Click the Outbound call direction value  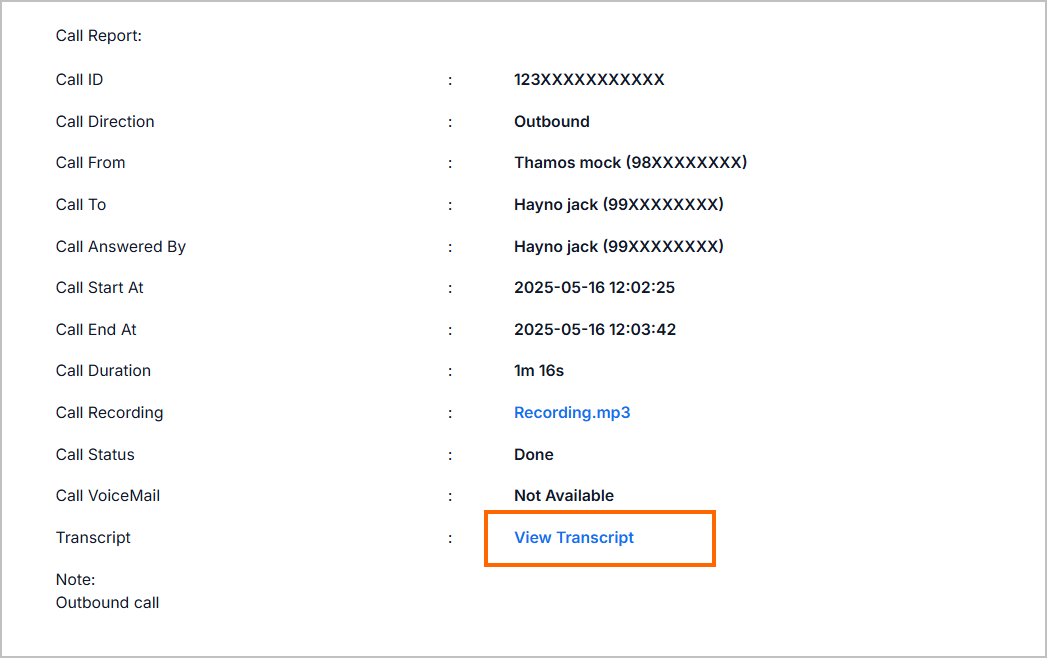point(552,122)
